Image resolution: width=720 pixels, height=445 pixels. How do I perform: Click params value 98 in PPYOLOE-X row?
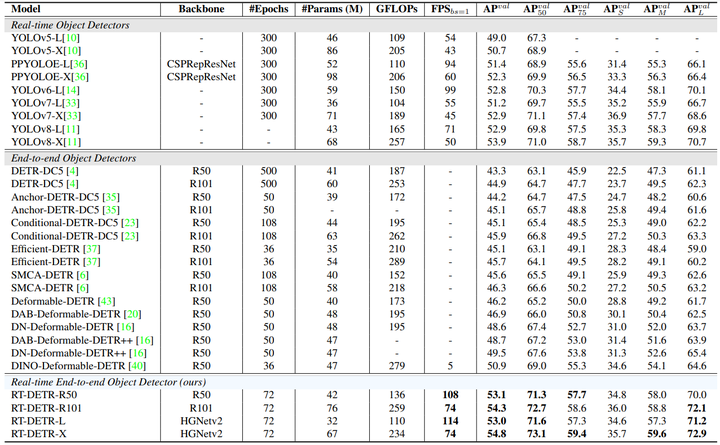click(332, 77)
